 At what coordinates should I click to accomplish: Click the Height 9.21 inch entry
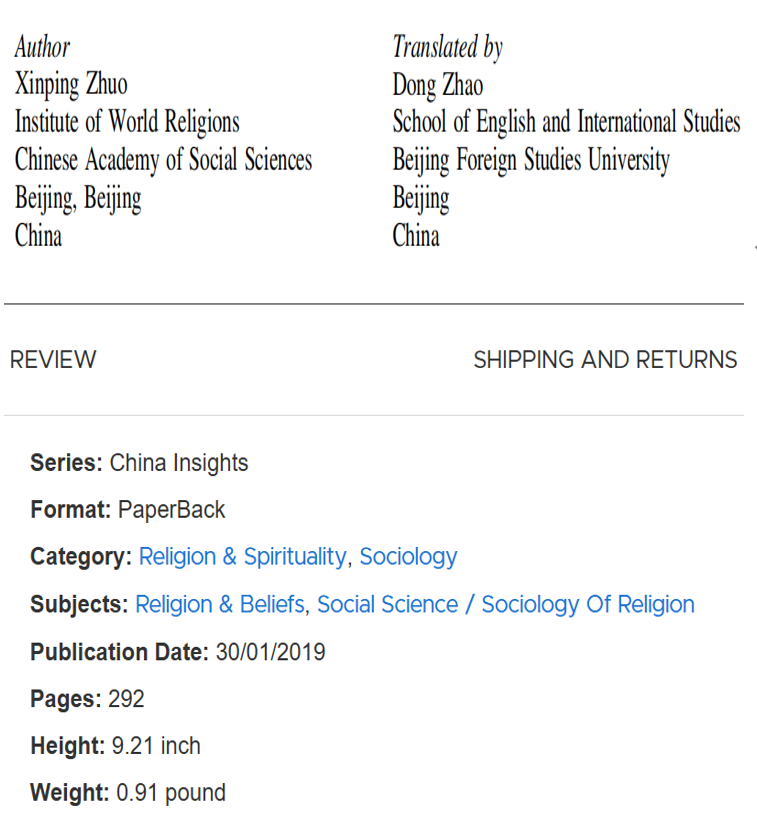click(155, 746)
